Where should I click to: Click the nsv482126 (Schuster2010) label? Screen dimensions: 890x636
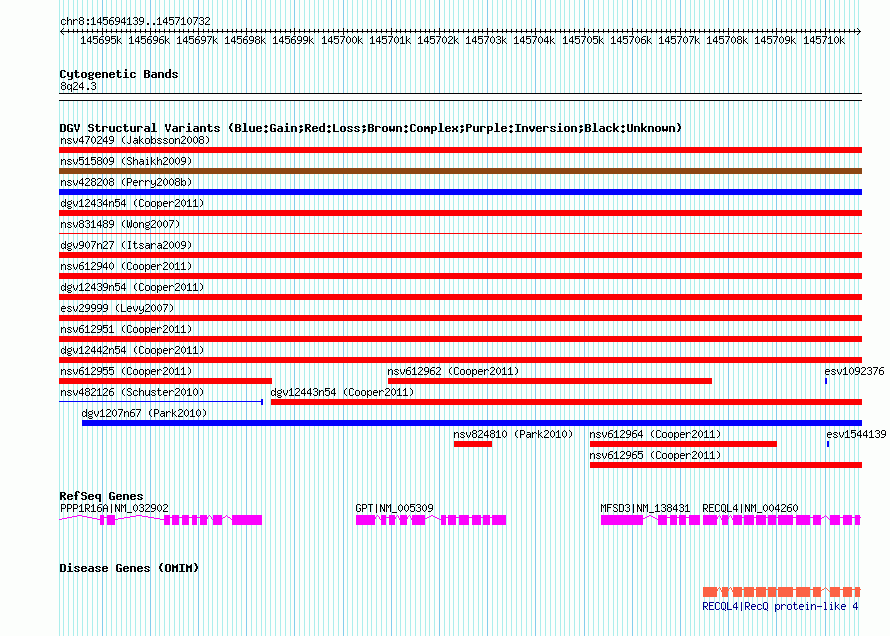tap(132, 392)
